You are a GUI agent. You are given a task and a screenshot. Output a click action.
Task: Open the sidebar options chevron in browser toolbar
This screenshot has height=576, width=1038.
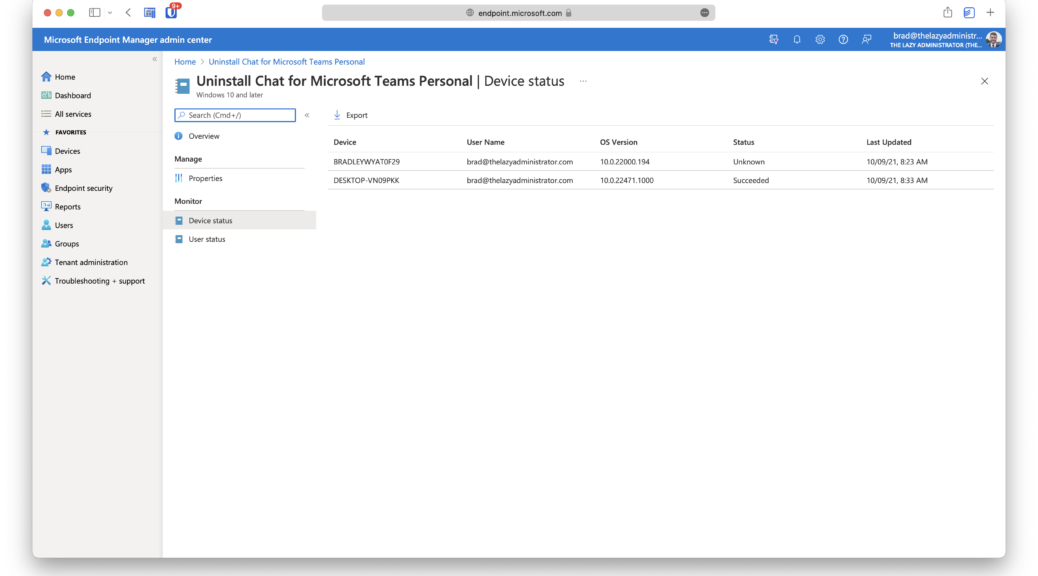coord(110,13)
